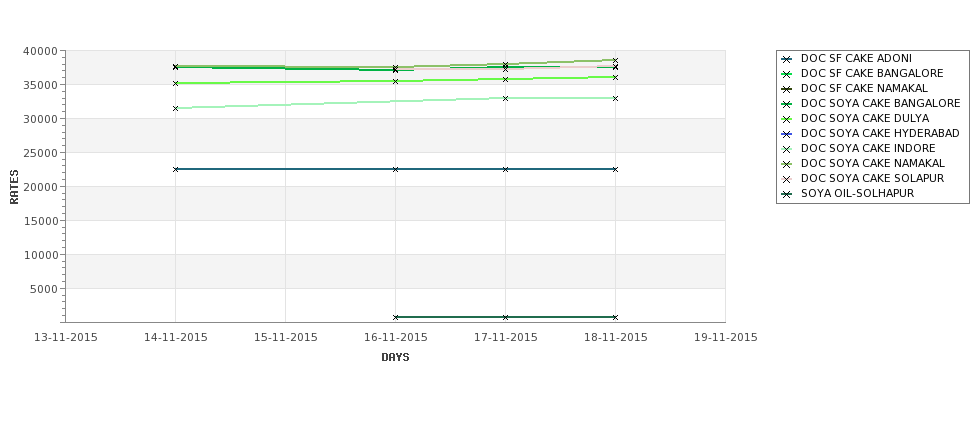The height and width of the screenshot is (429, 975).
Task: Click the SOYA OIL-SOLHAPUR legend marker
Action: coord(787,194)
